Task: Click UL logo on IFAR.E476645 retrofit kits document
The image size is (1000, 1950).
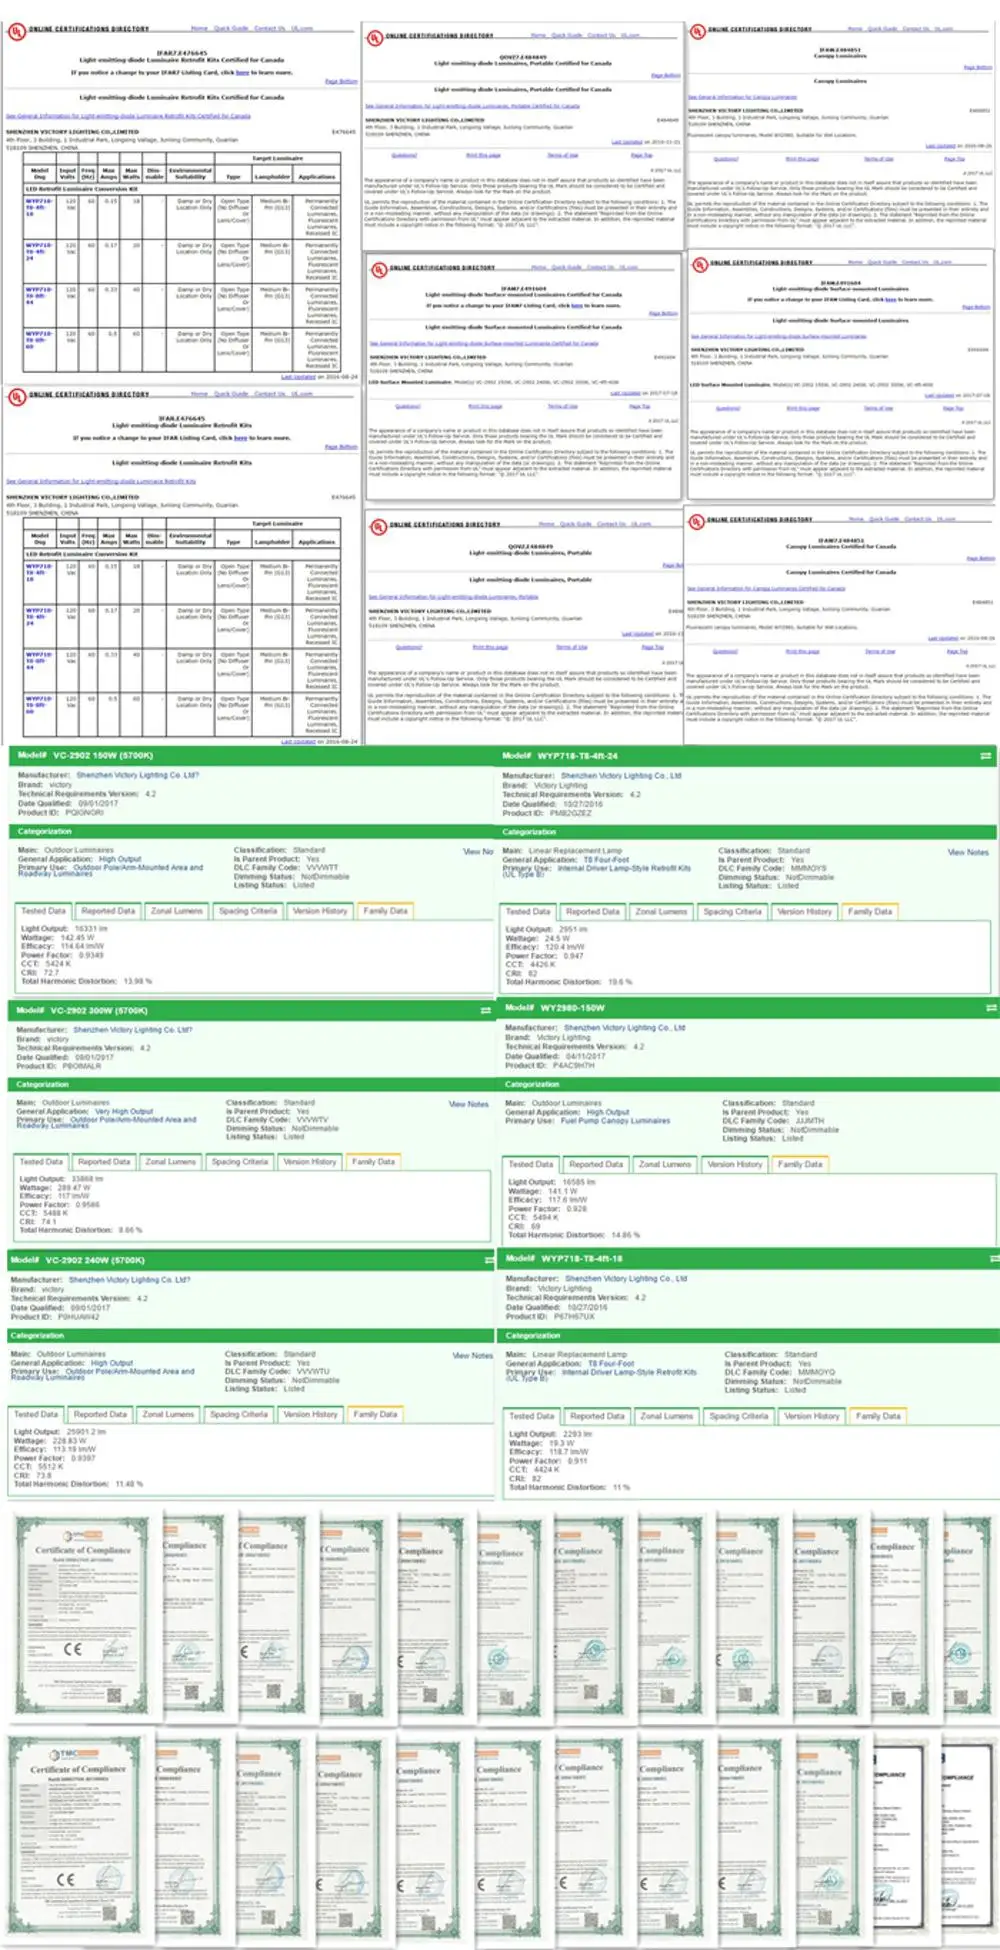Action: pos(16,397)
